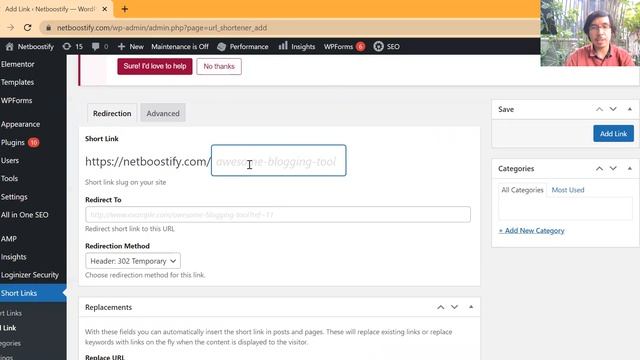
Task: Click the Add Link button
Action: tap(613, 134)
